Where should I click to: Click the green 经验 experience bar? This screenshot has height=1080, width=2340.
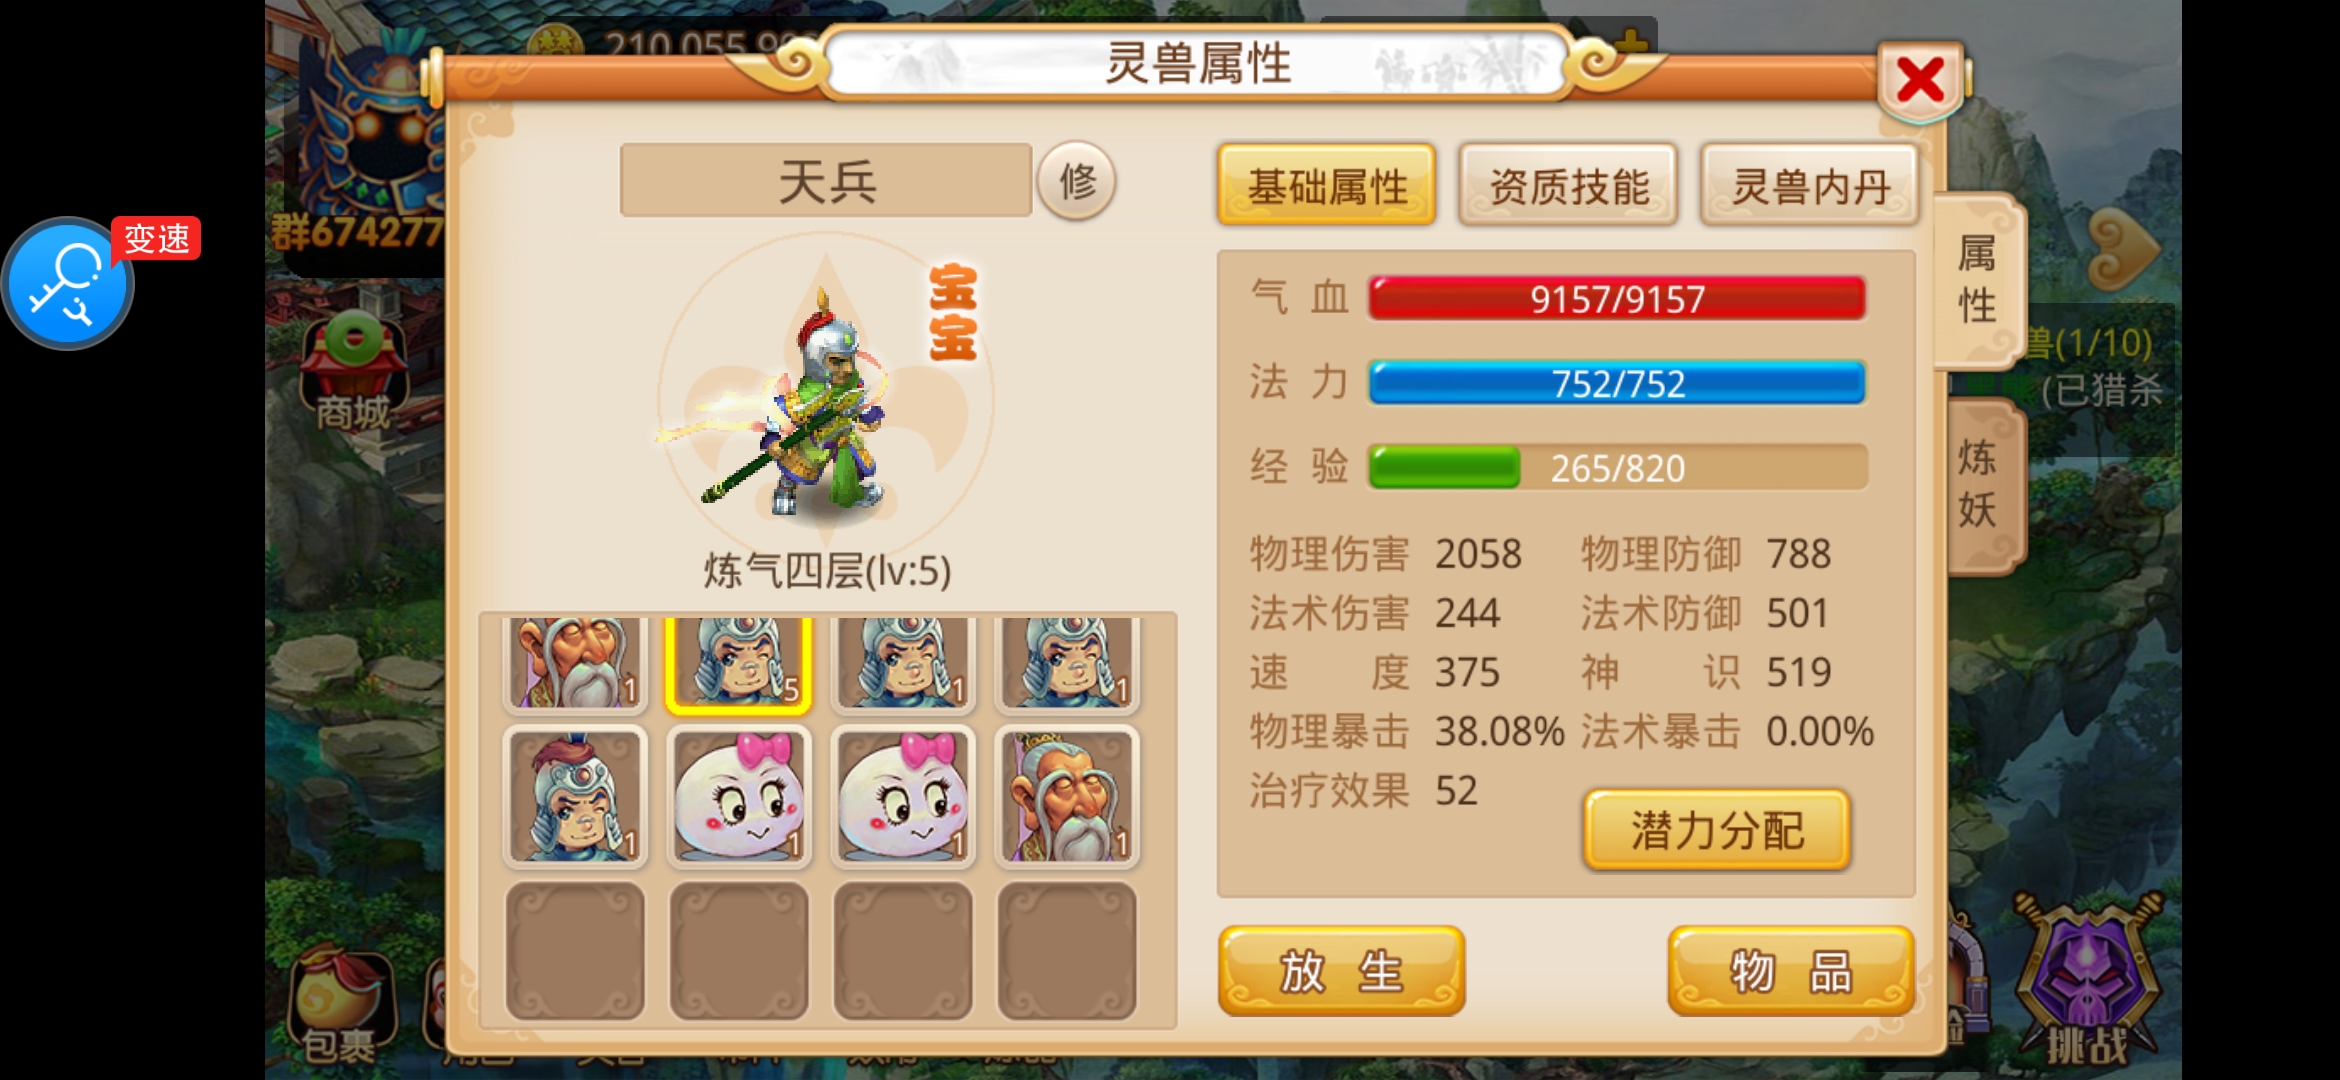click(x=1617, y=467)
